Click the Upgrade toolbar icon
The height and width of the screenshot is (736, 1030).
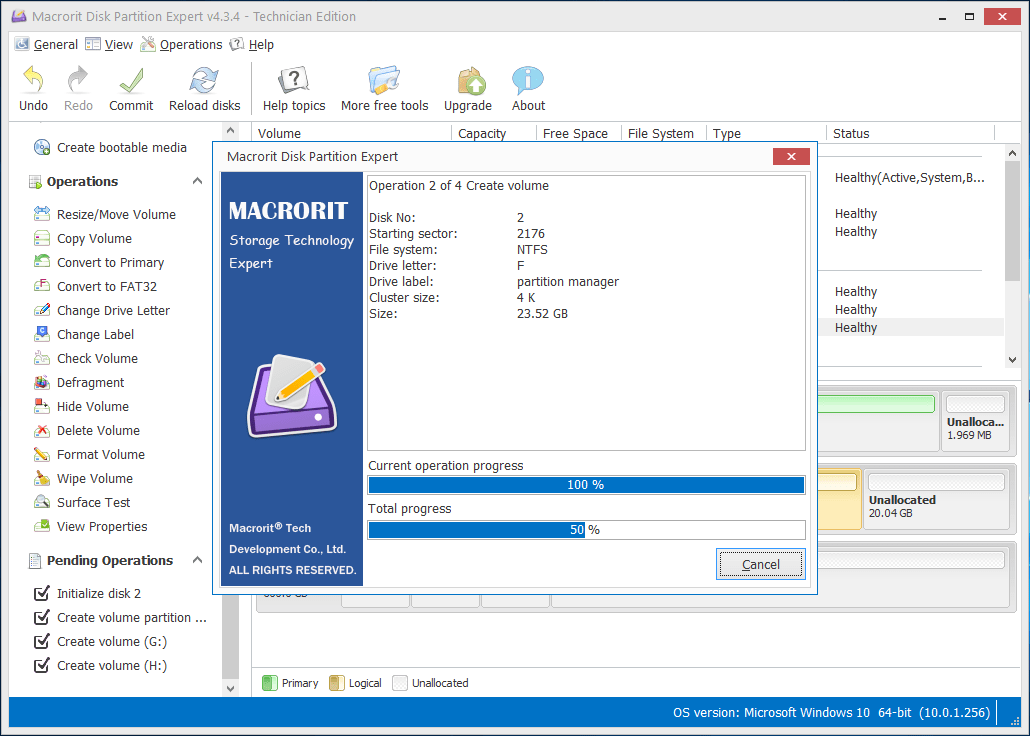[471, 80]
